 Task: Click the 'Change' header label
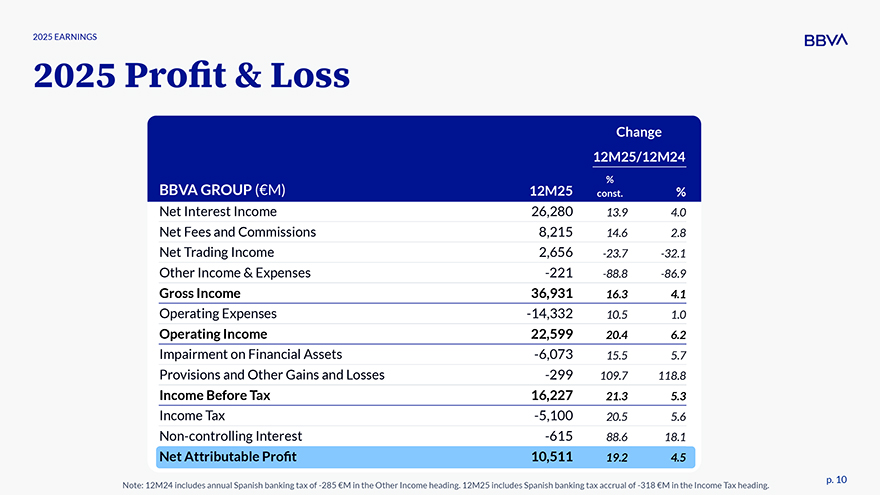[x=639, y=132]
